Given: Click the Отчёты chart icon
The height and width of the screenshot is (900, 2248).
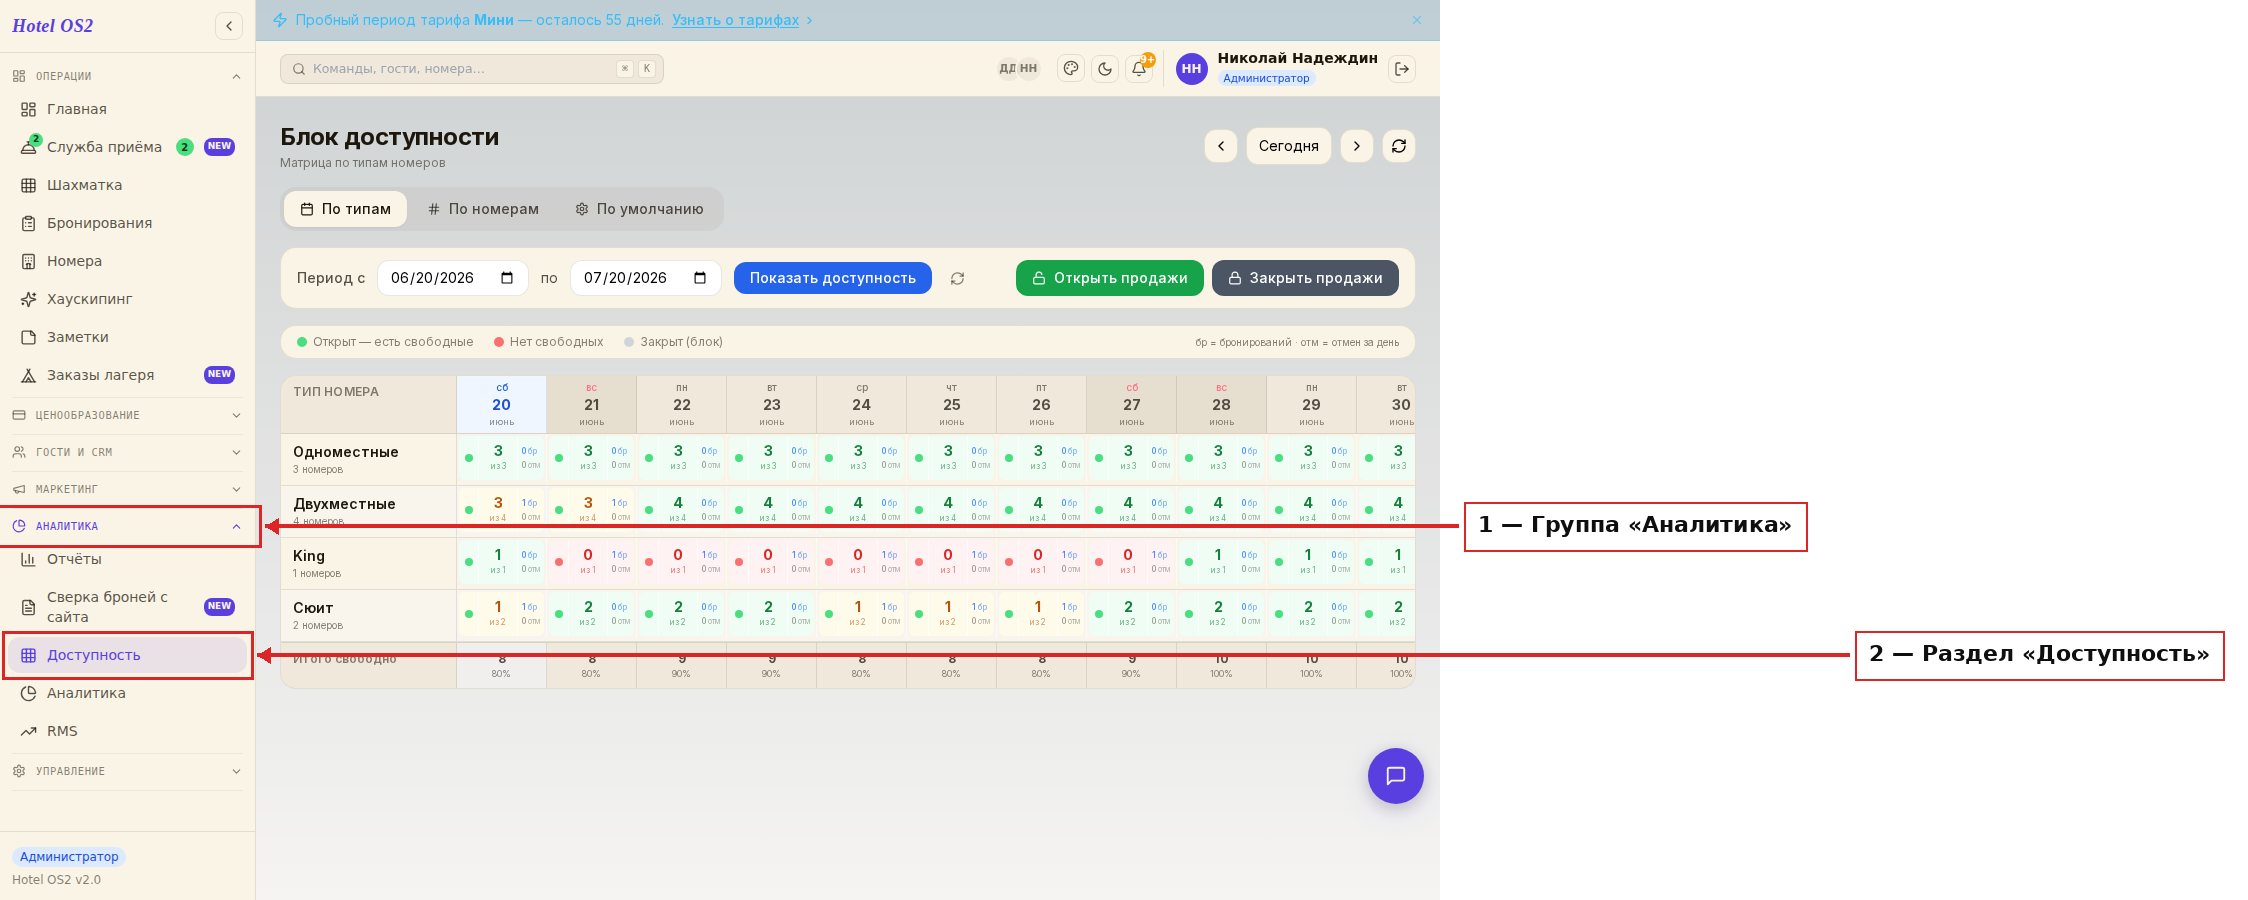Looking at the screenshot, I should click(28, 559).
